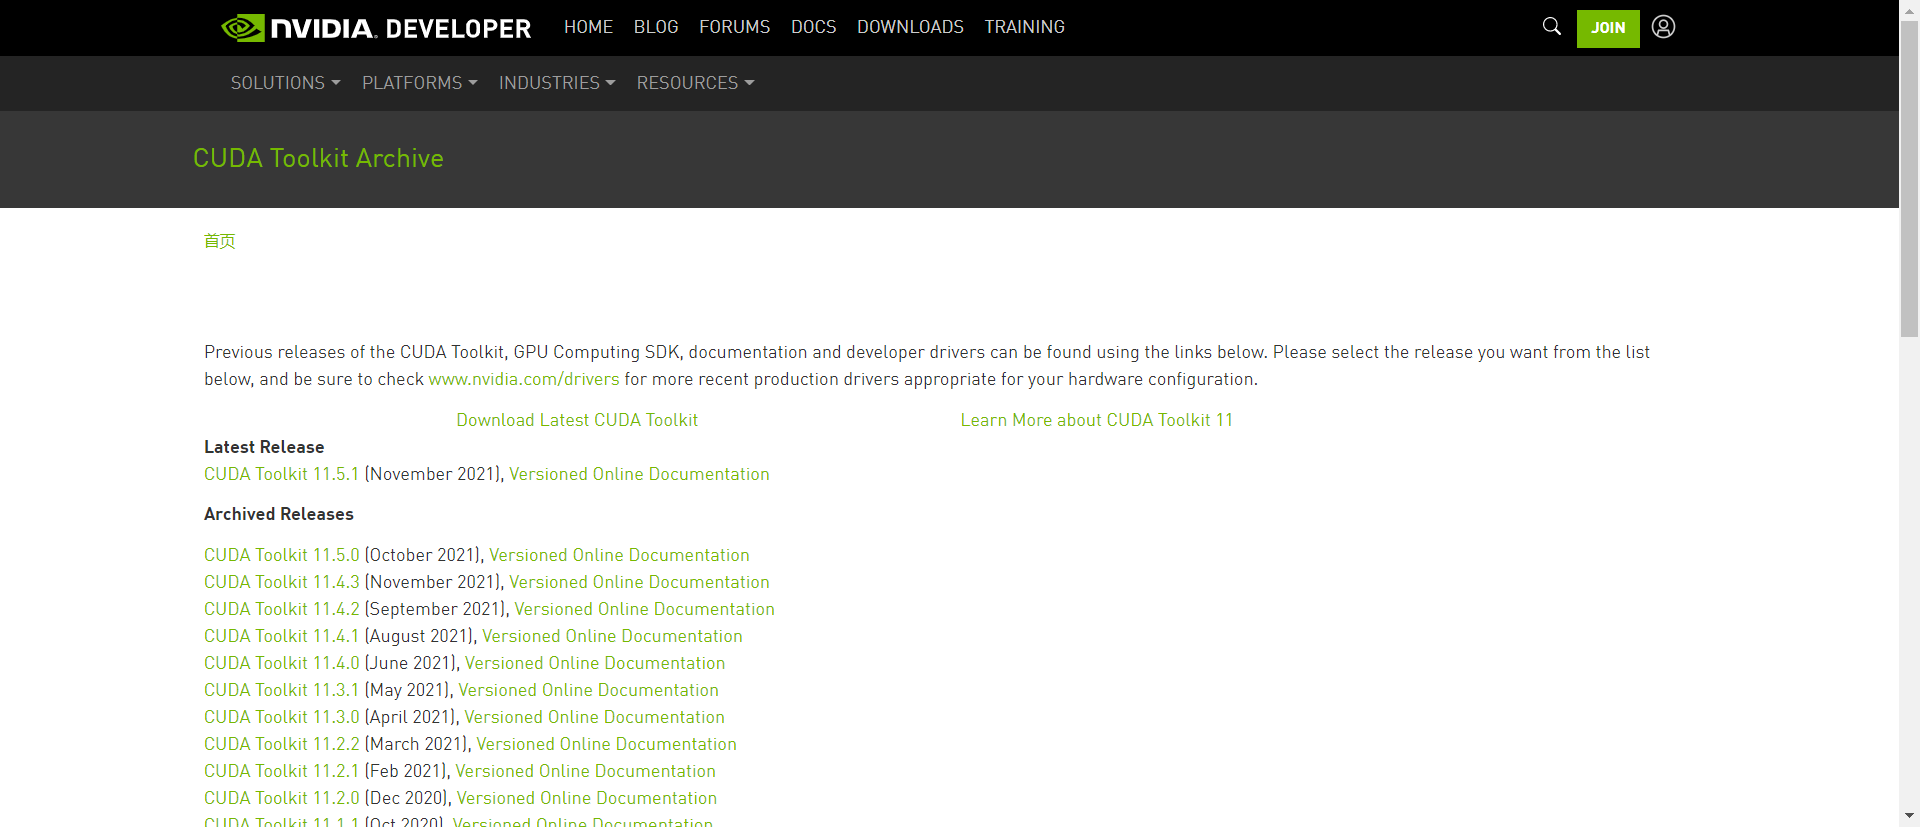Open the DOWNLOADS menu item

click(910, 27)
